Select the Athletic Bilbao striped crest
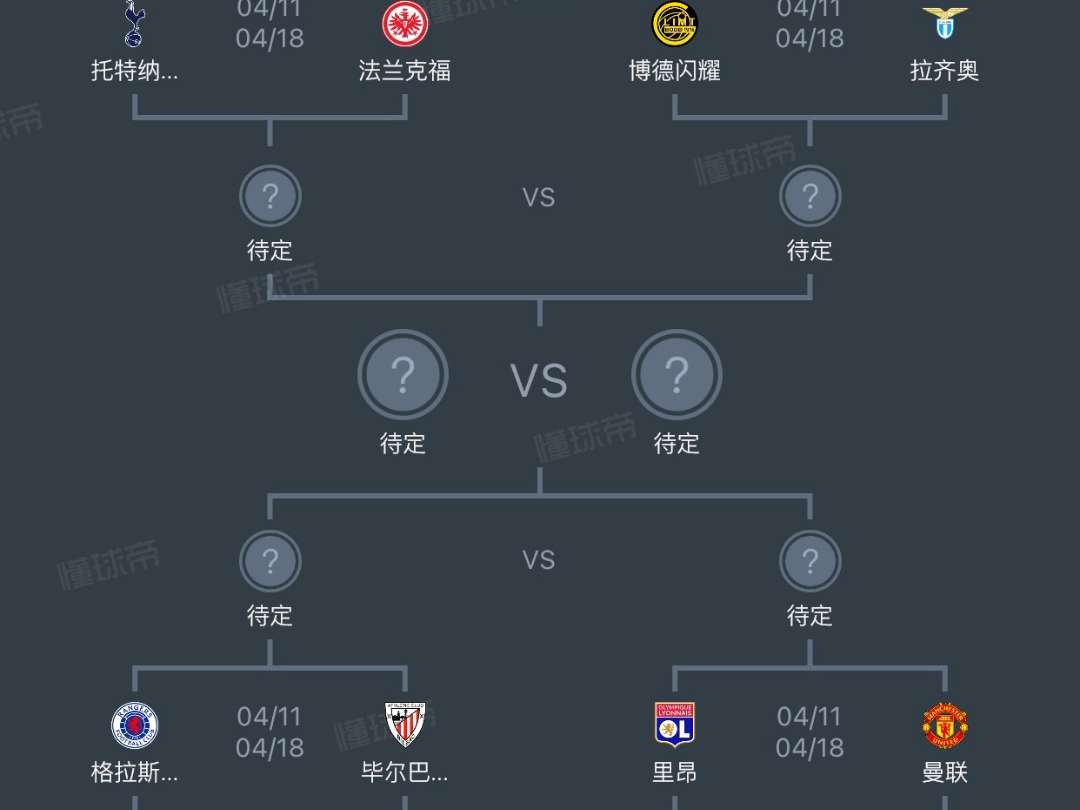 [x=404, y=726]
